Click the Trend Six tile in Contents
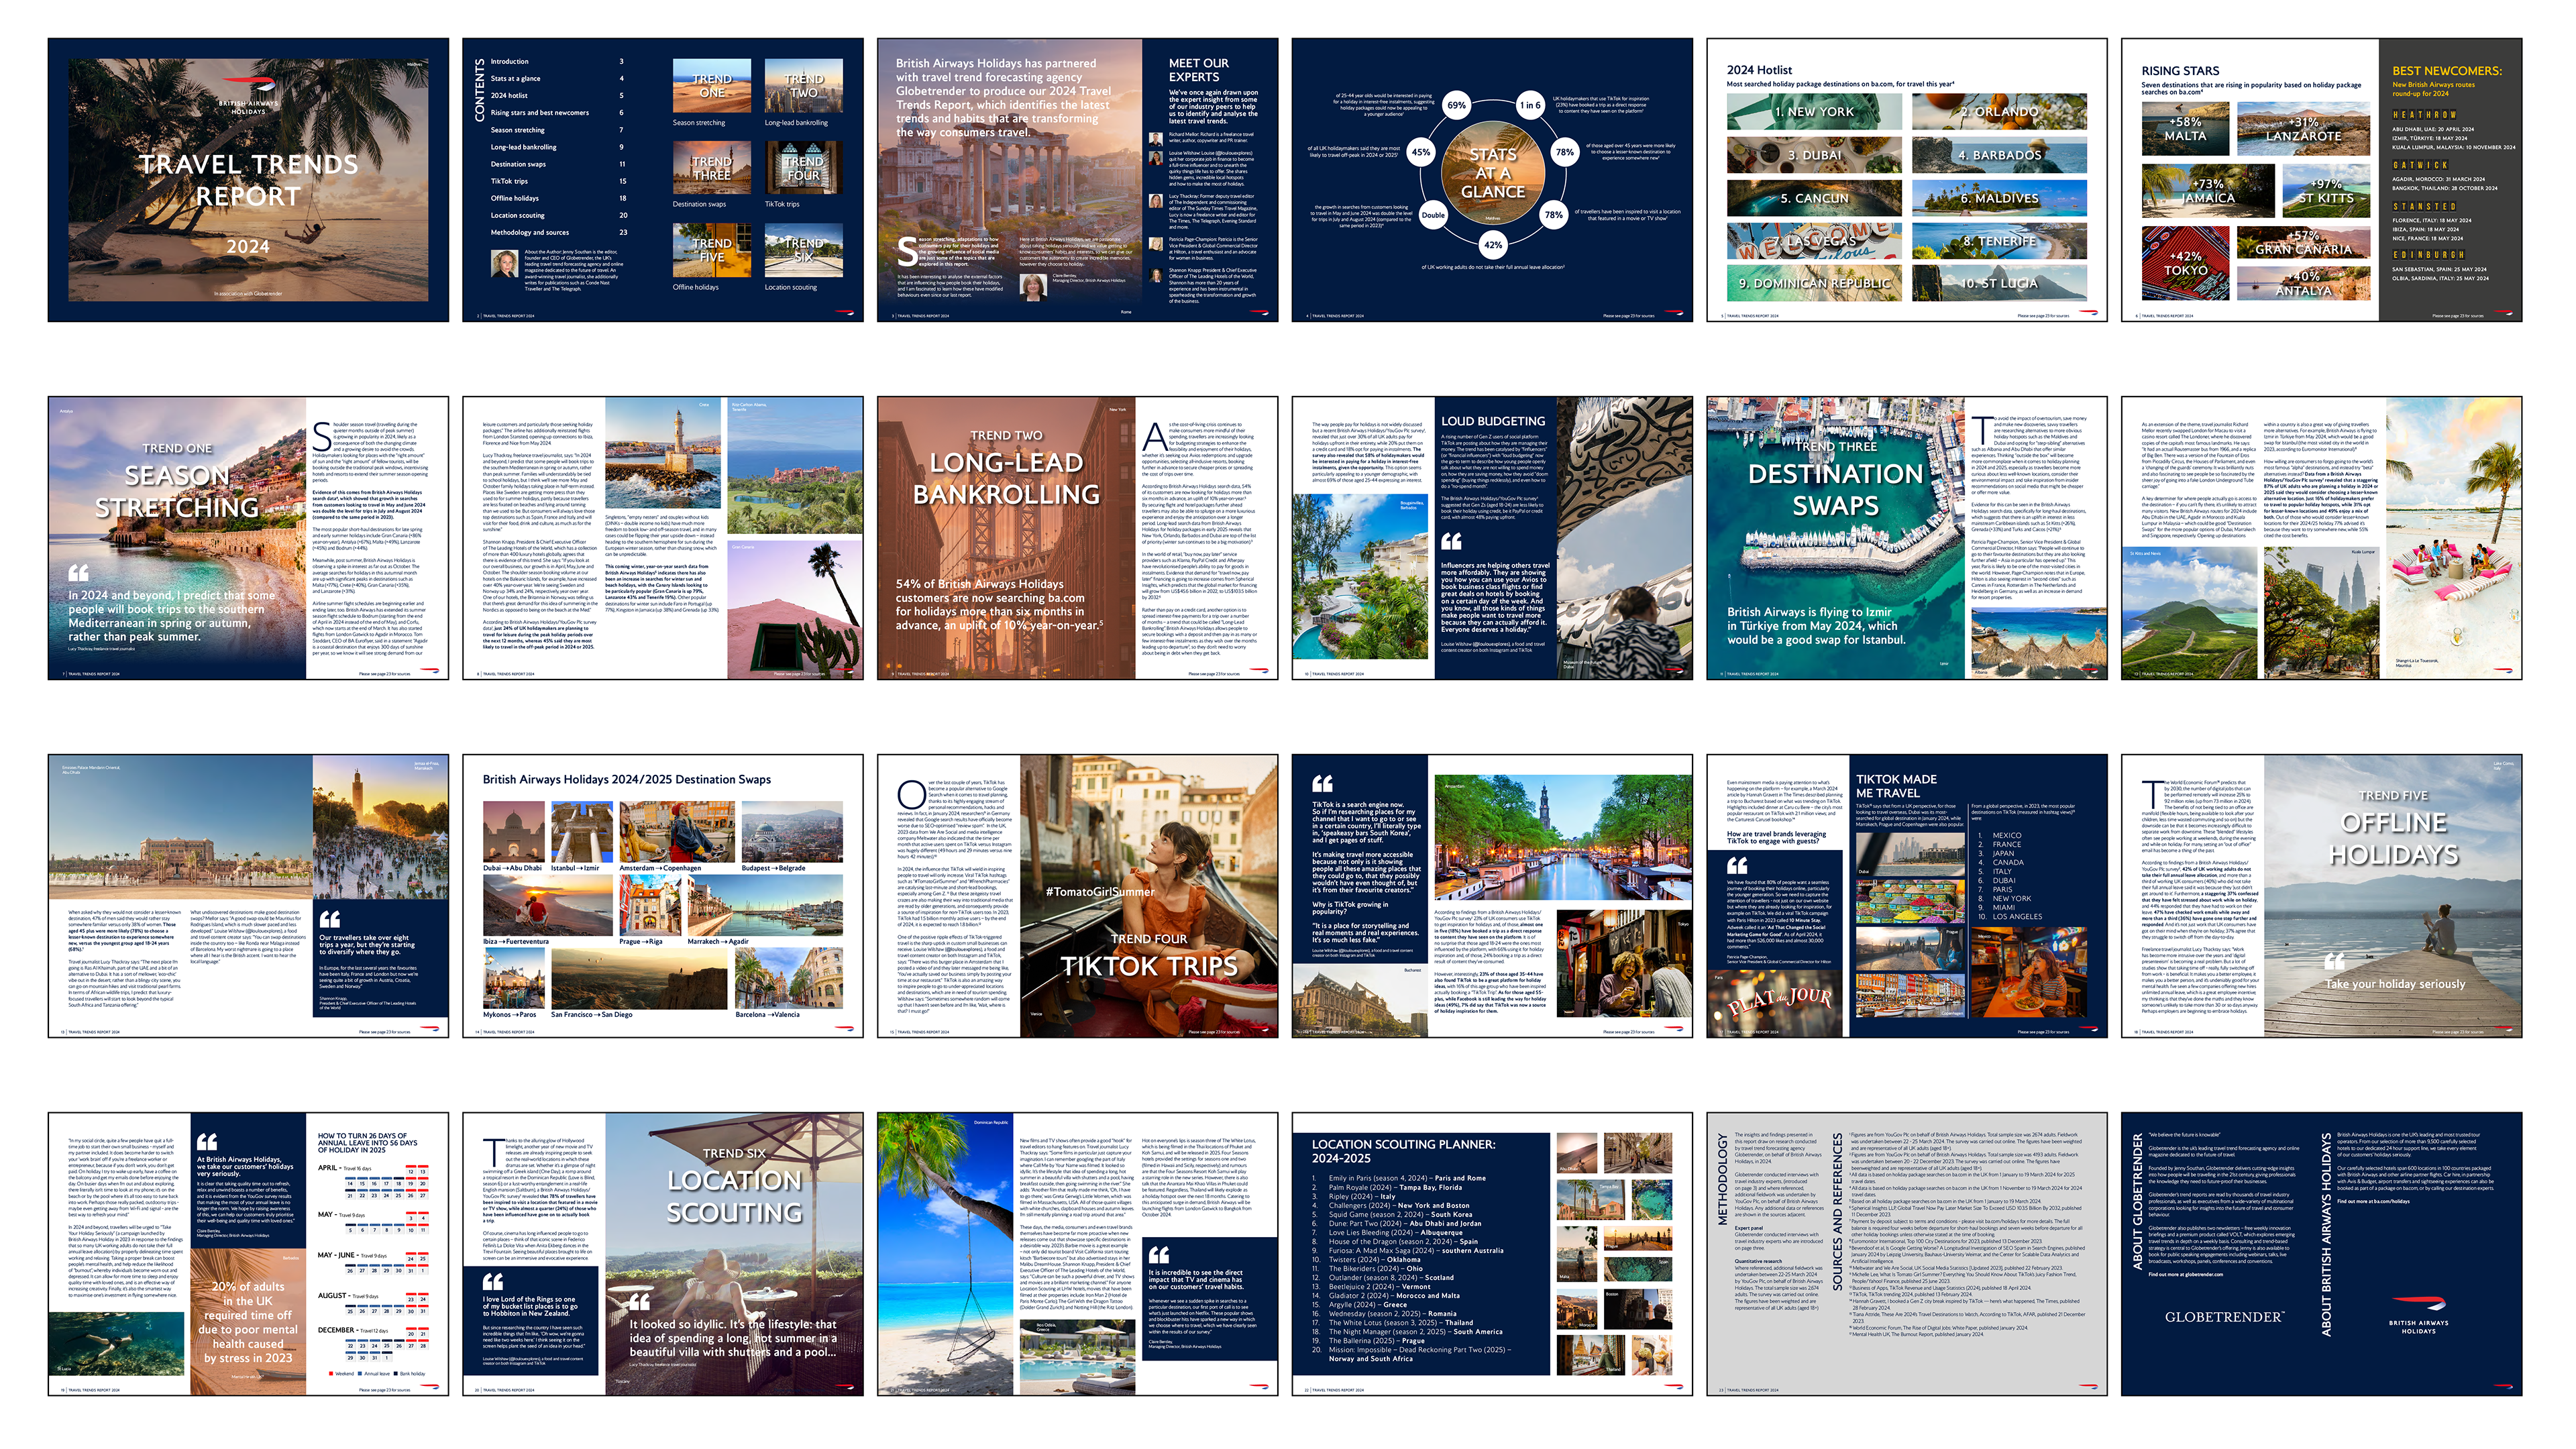The image size is (2576, 1449). [x=804, y=251]
